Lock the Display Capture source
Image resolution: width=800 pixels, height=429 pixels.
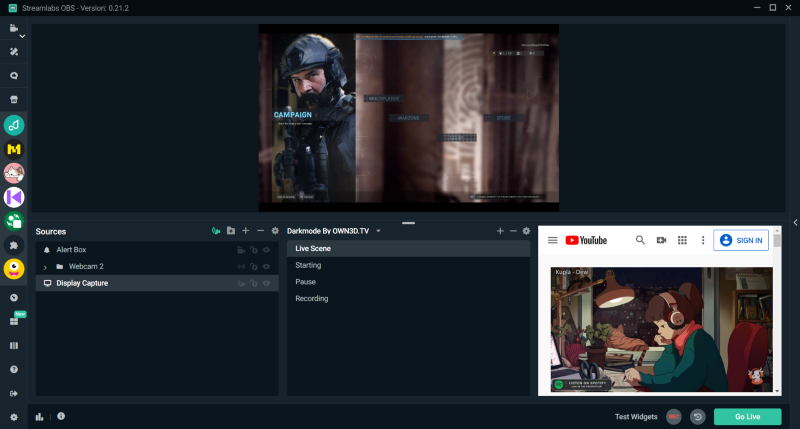[x=254, y=283]
